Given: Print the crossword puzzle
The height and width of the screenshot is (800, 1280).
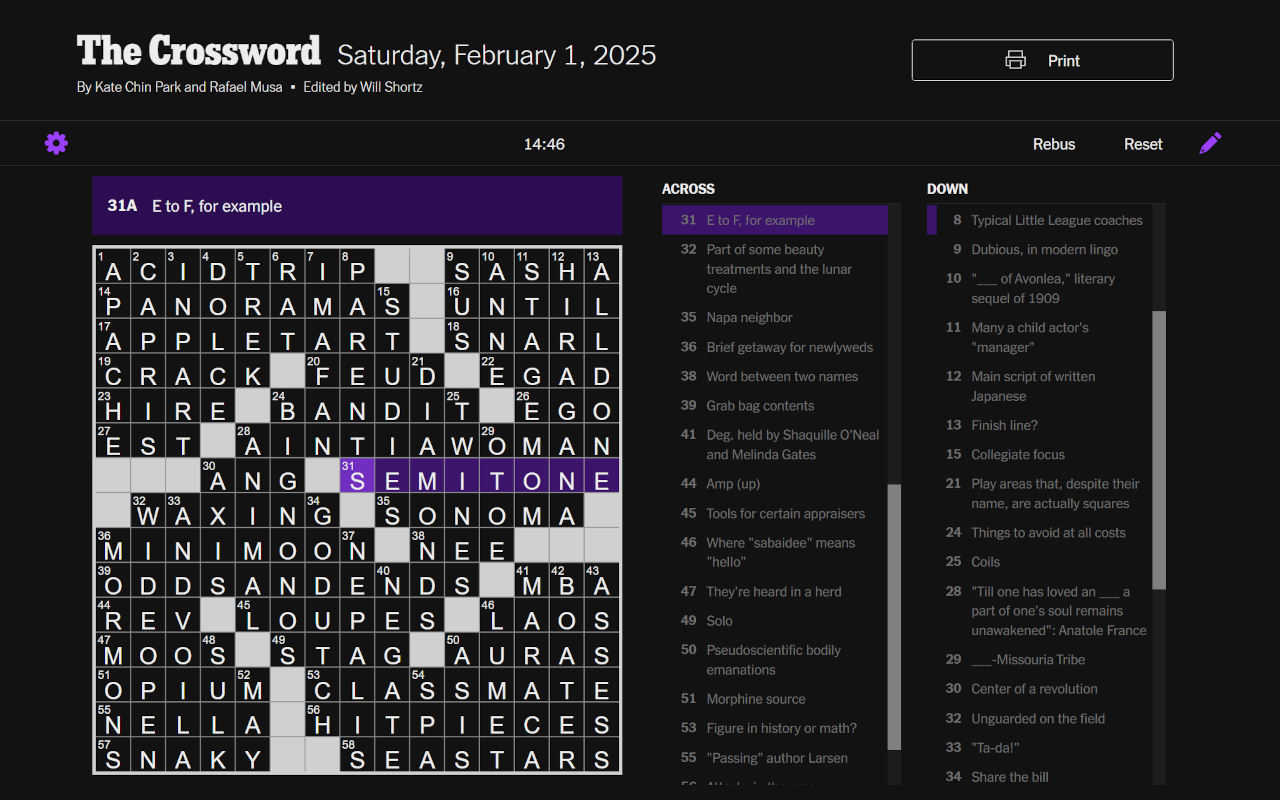Looking at the screenshot, I should pos(1042,60).
